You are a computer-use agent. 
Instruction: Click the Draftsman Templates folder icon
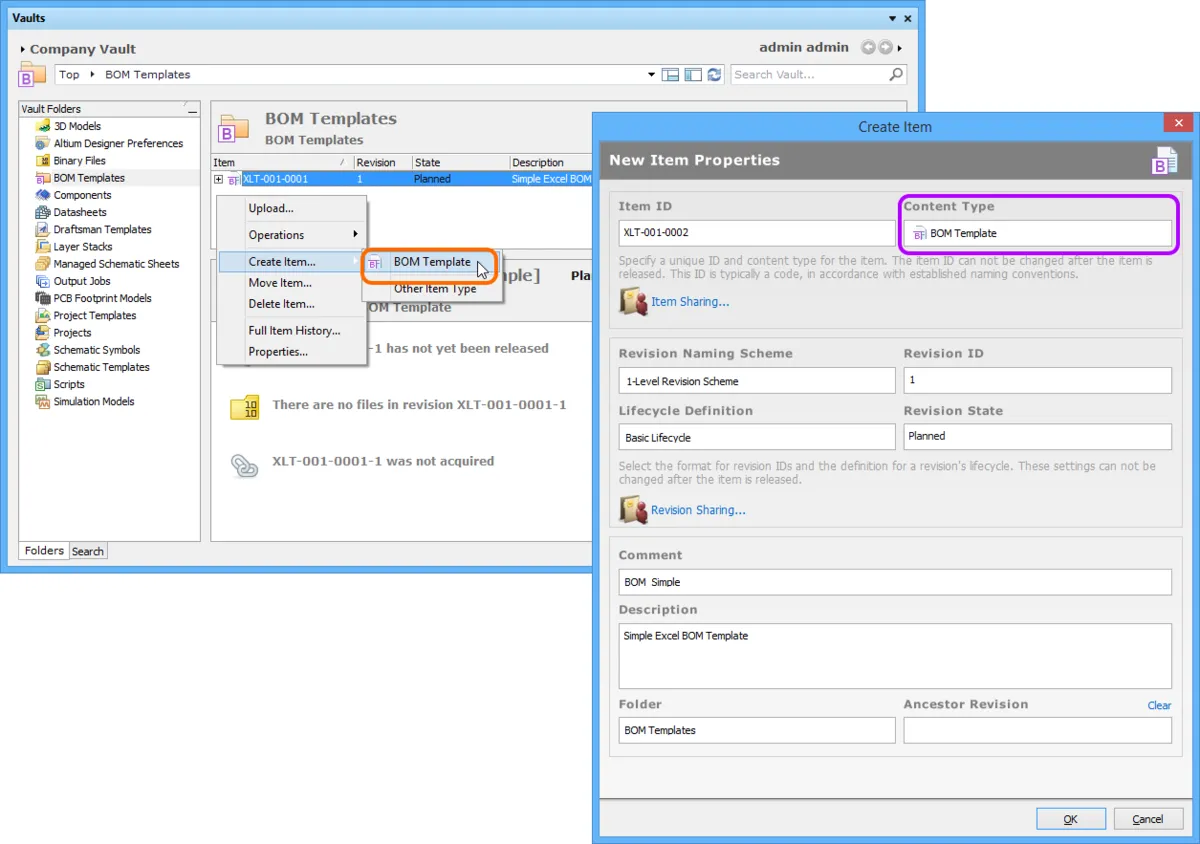(x=43, y=229)
